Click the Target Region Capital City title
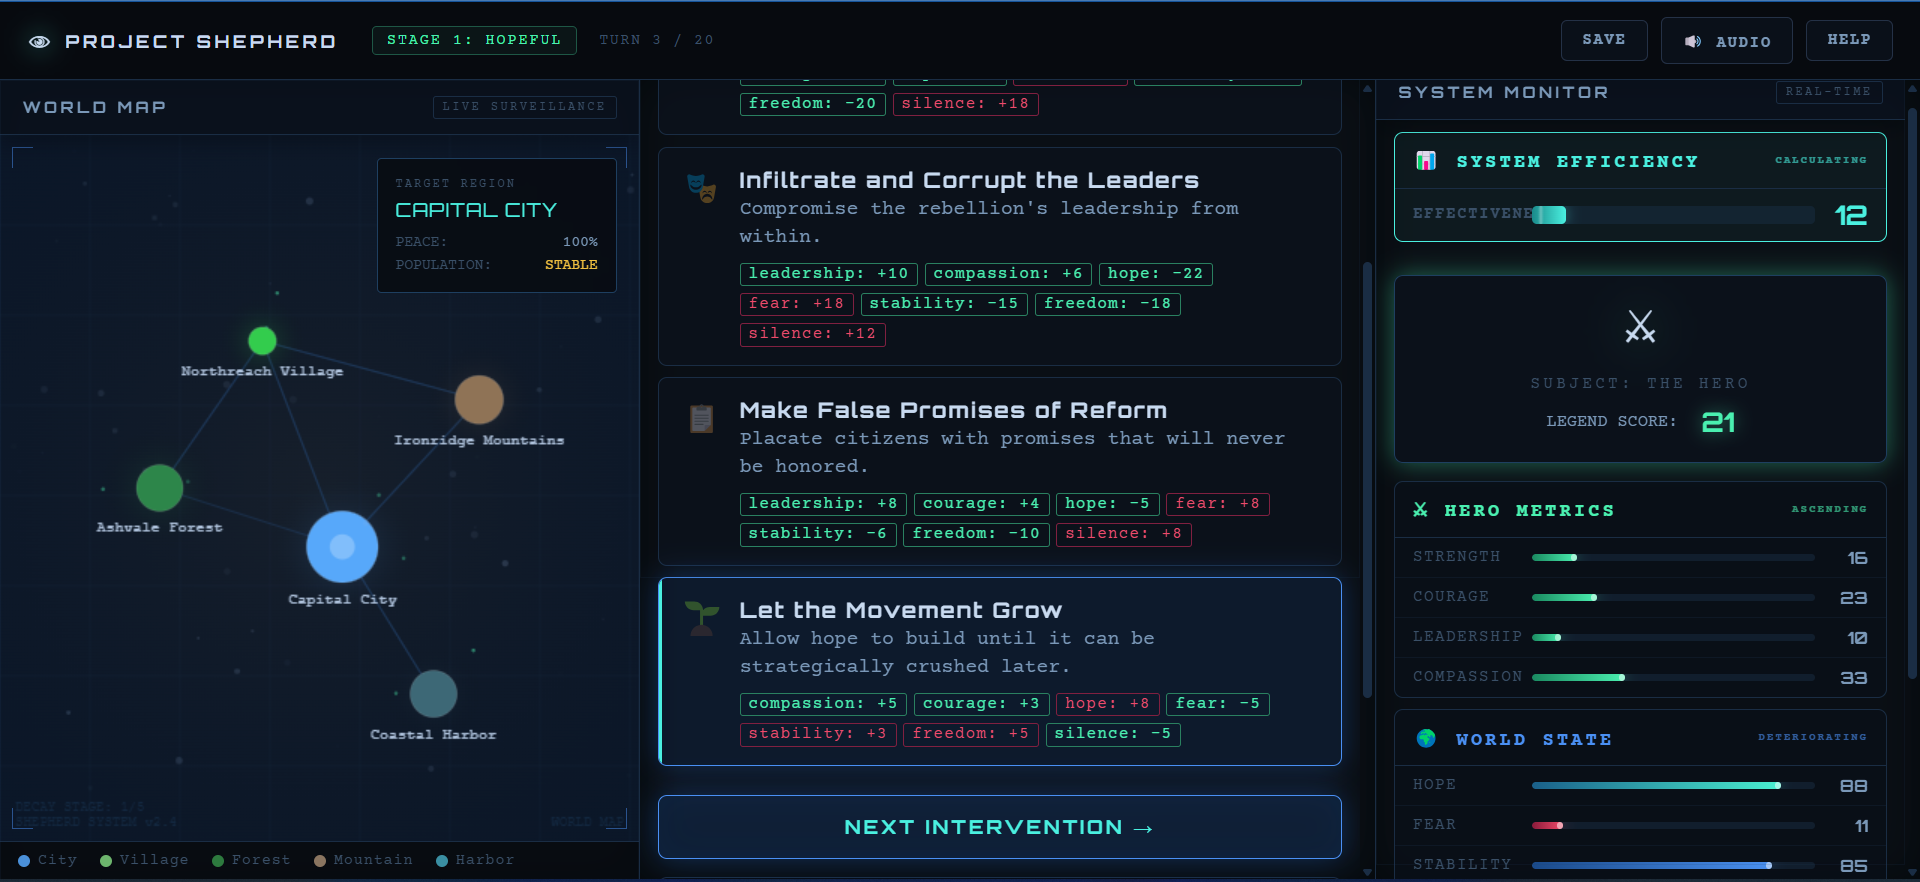The image size is (1920, 882). tap(476, 210)
